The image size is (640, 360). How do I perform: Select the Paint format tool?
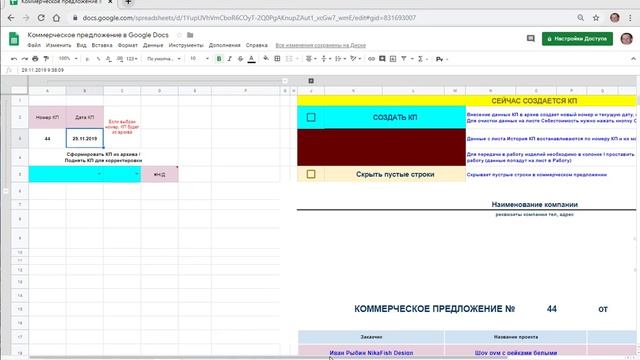[46, 59]
